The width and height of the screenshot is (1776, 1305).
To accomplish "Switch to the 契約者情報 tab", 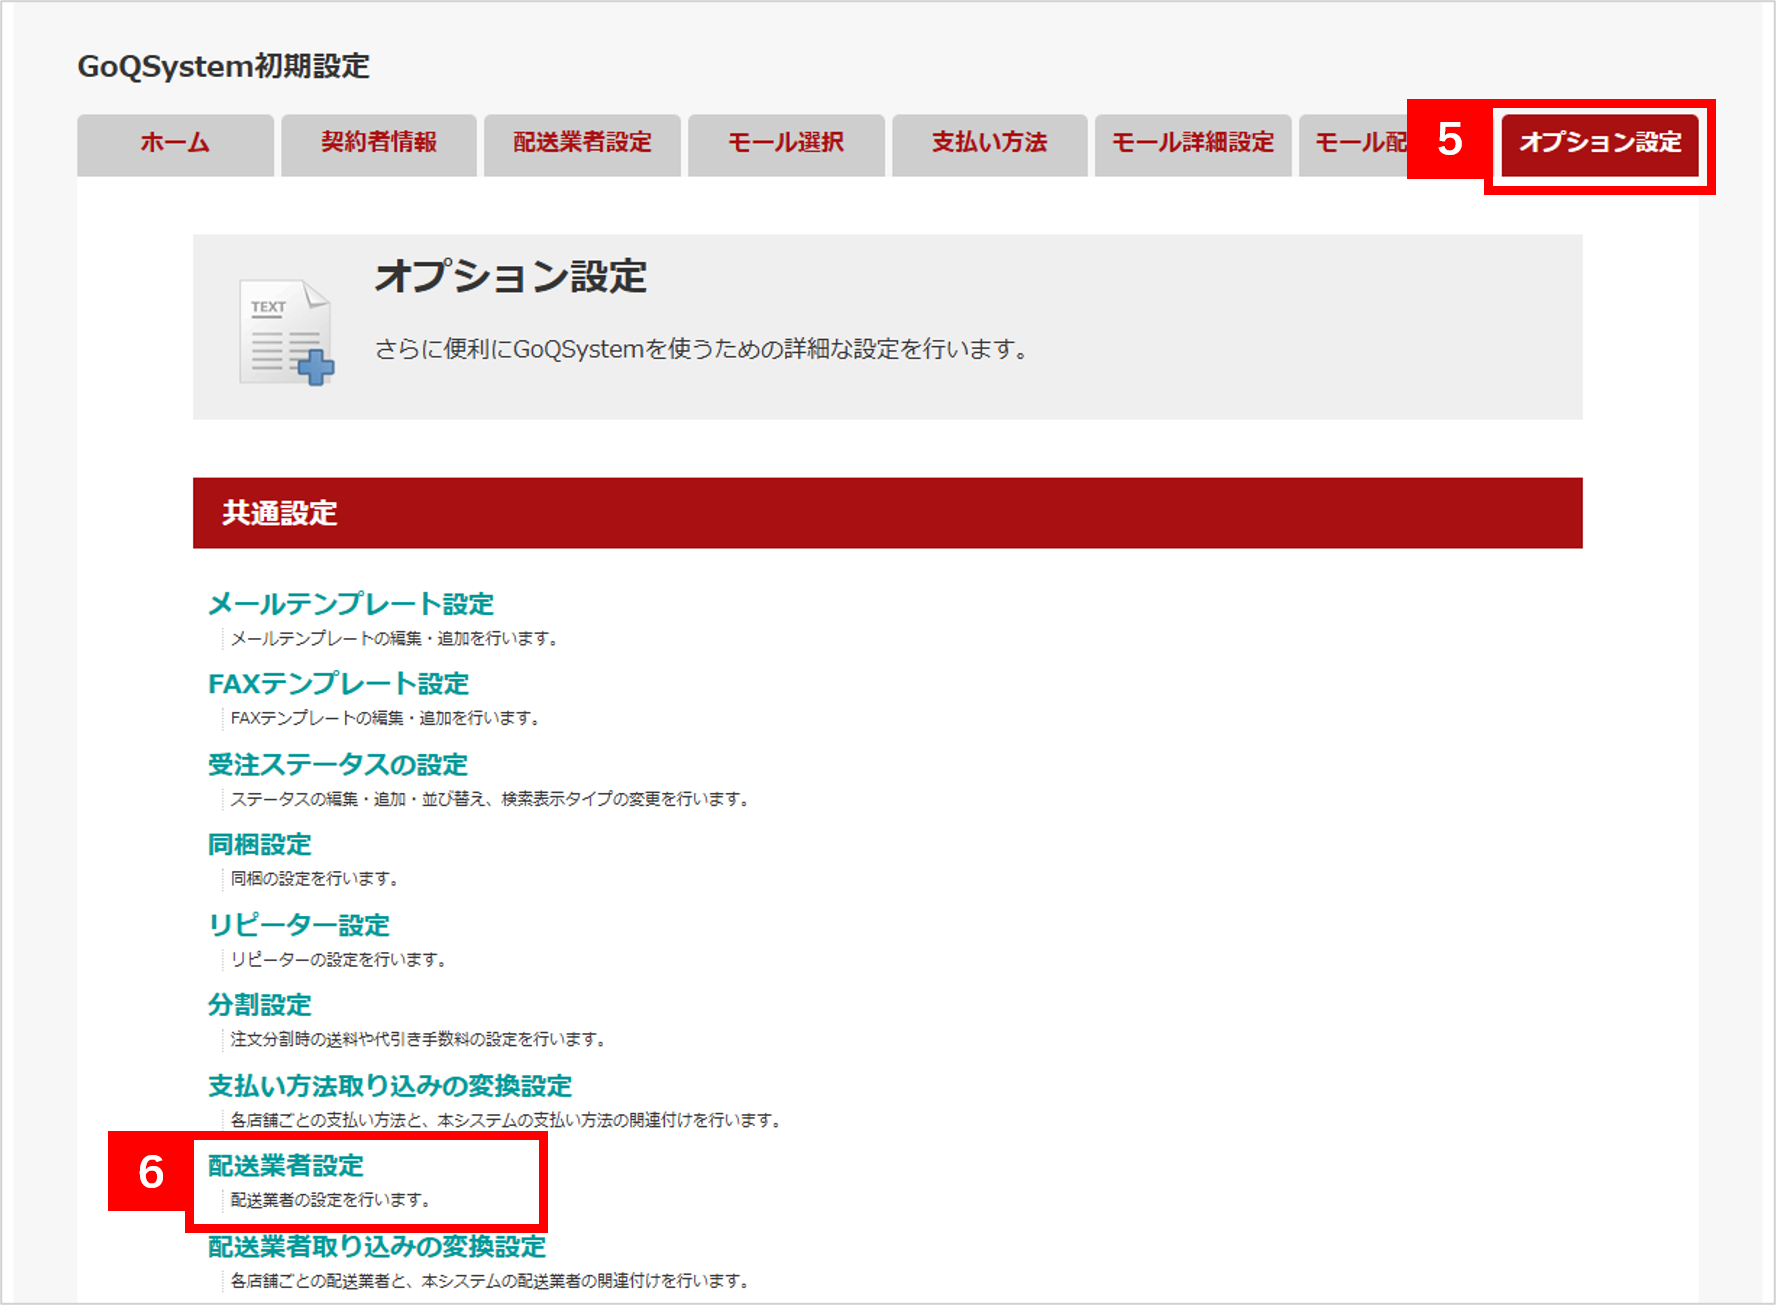I will [x=378, y=143].
